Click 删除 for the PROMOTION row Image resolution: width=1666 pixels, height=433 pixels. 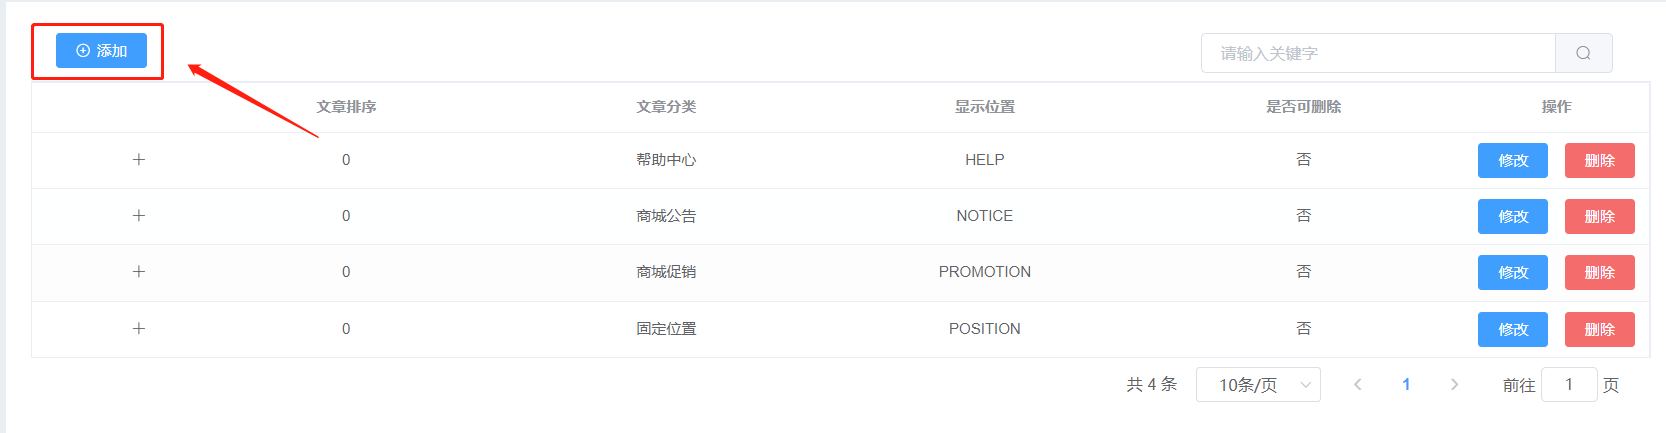tap(1599, 272)
